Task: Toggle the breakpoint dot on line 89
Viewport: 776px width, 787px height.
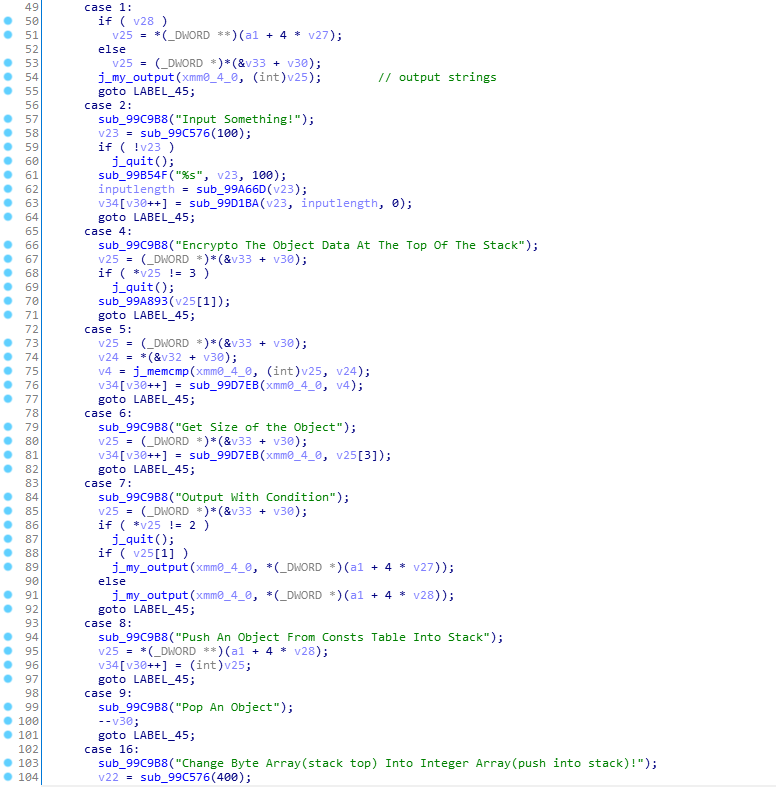Action: (x=8, y=567)
